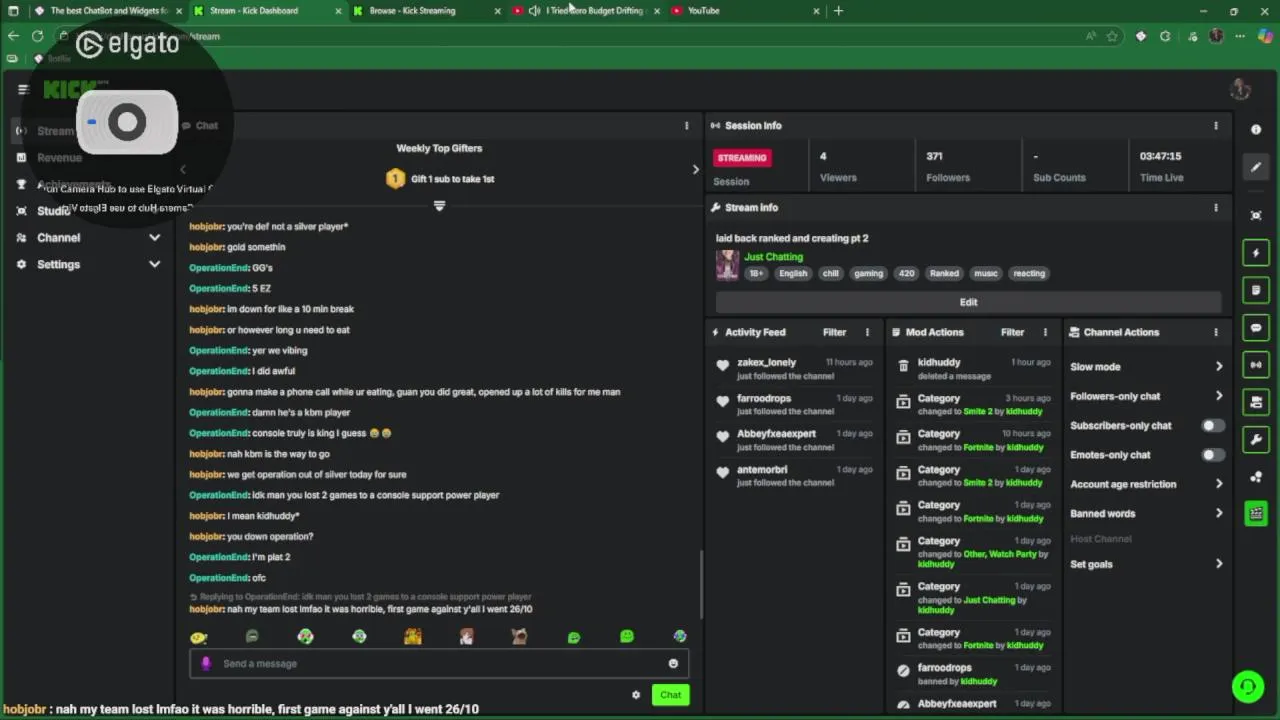This screenshot has width=1280, height=720.
Task: Open the emoji picker in message box
Action: (673, 663)
